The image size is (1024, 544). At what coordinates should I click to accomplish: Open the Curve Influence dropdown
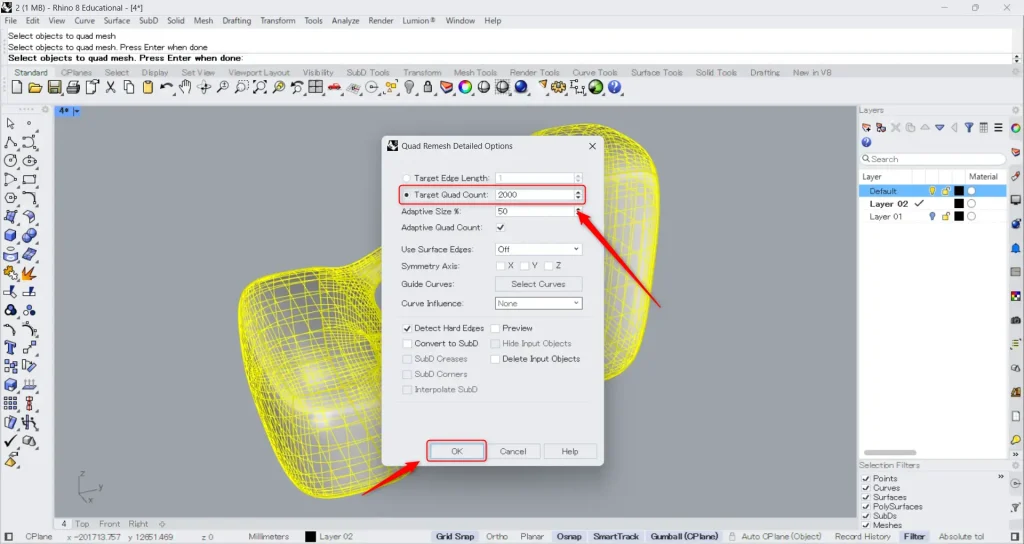point(538,303)
